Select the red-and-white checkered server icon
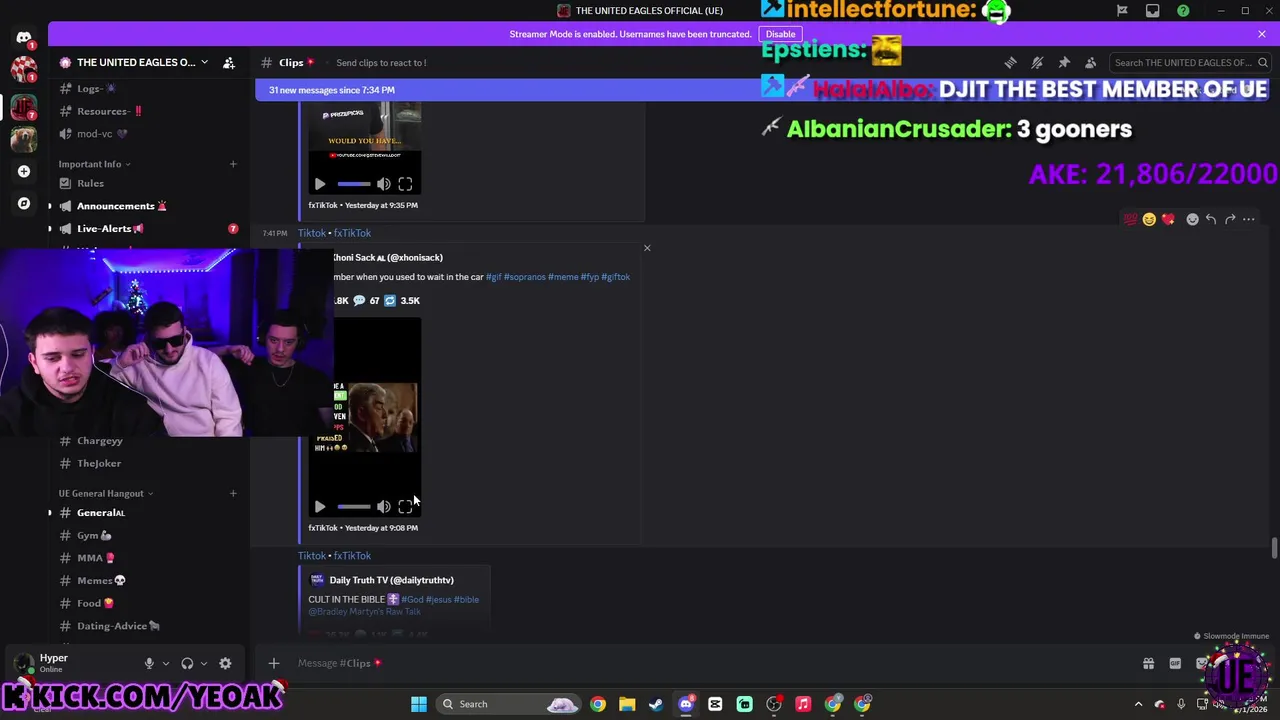This screenshot has width=1280, height=720. [24, 71]
